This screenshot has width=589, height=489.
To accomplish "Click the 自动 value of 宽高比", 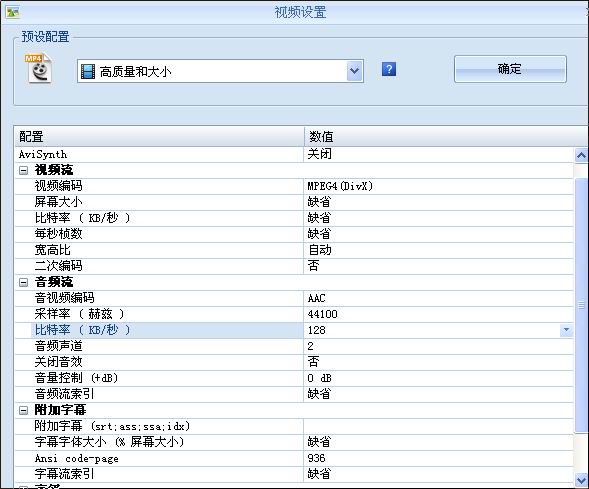I will (320, 250).
